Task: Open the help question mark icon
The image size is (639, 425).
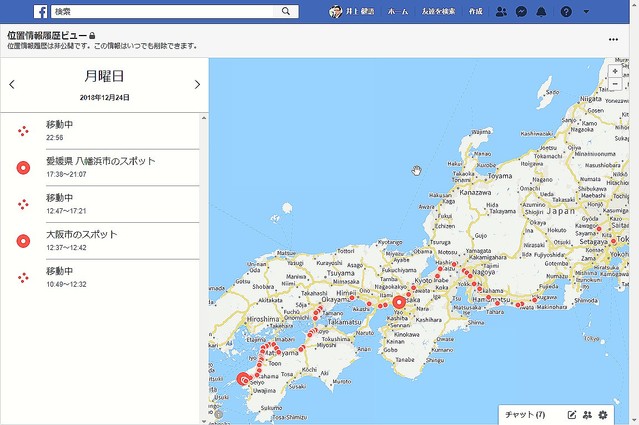Action: tap(566, 11)
